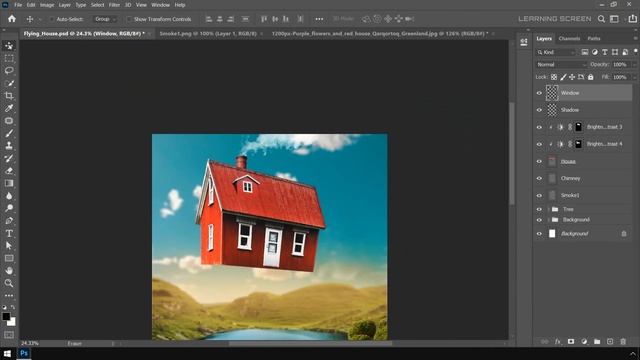
Task: Select the Hand tool
Action: (9, 271)
